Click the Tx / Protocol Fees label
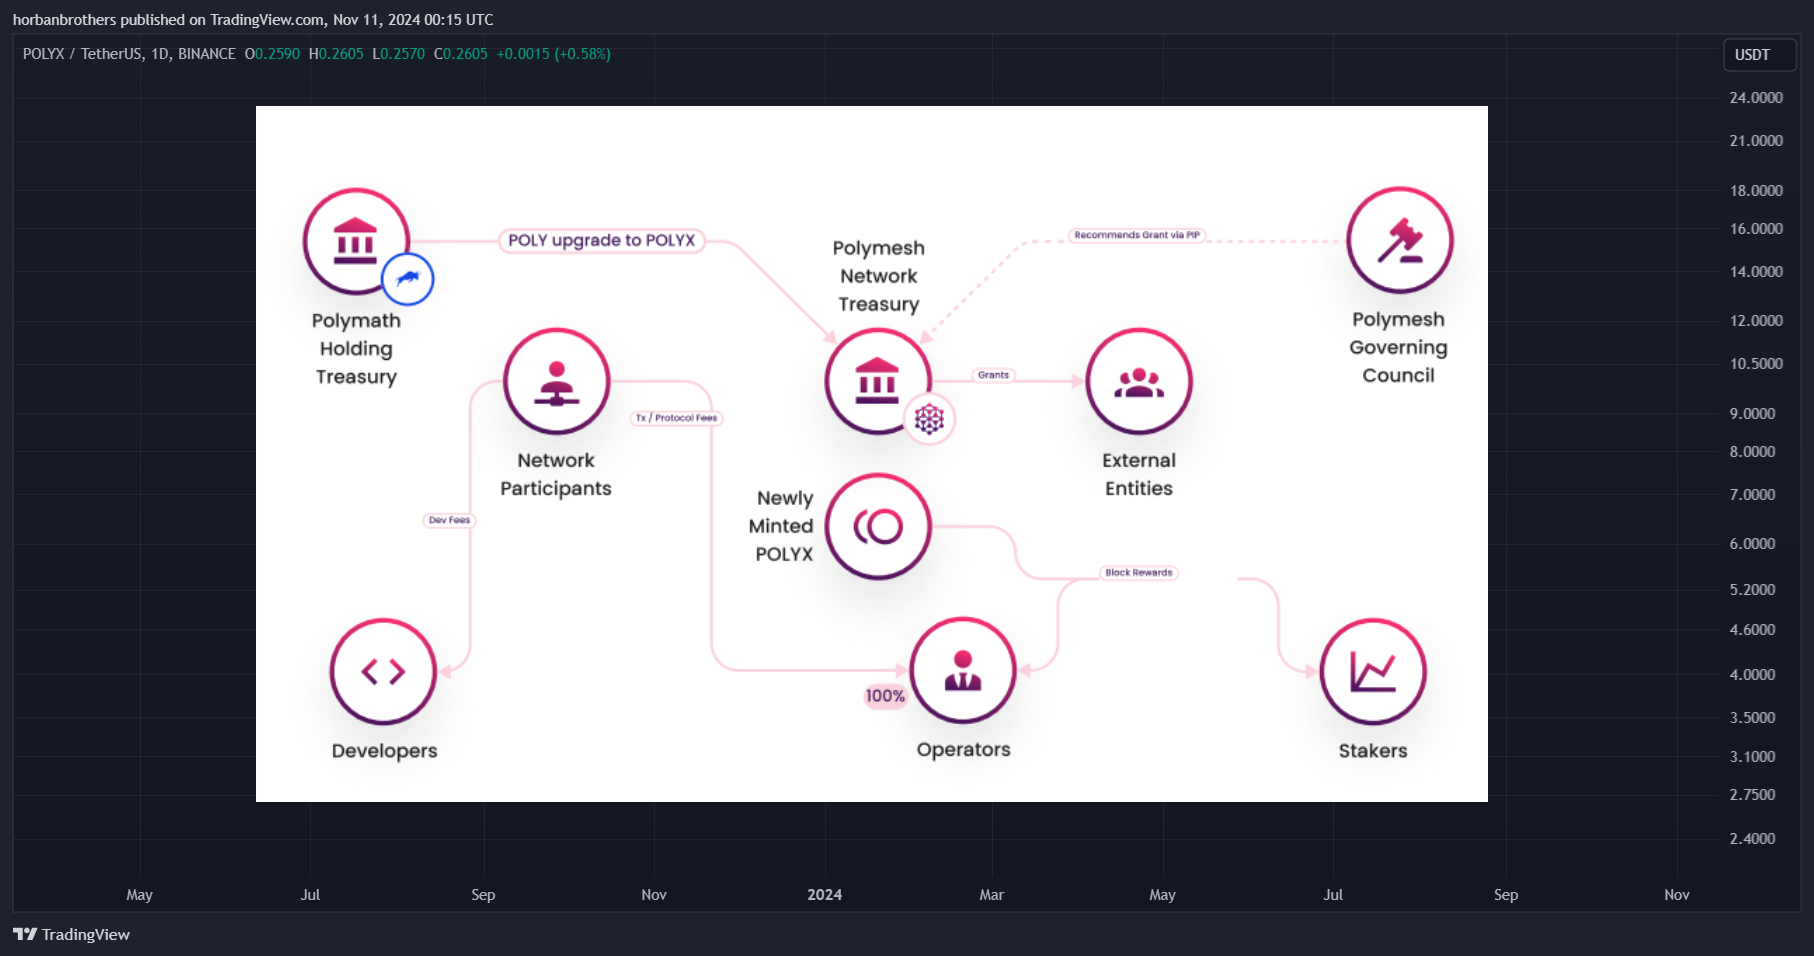Screen dimensions: 1814x956 tap(676, 418)
